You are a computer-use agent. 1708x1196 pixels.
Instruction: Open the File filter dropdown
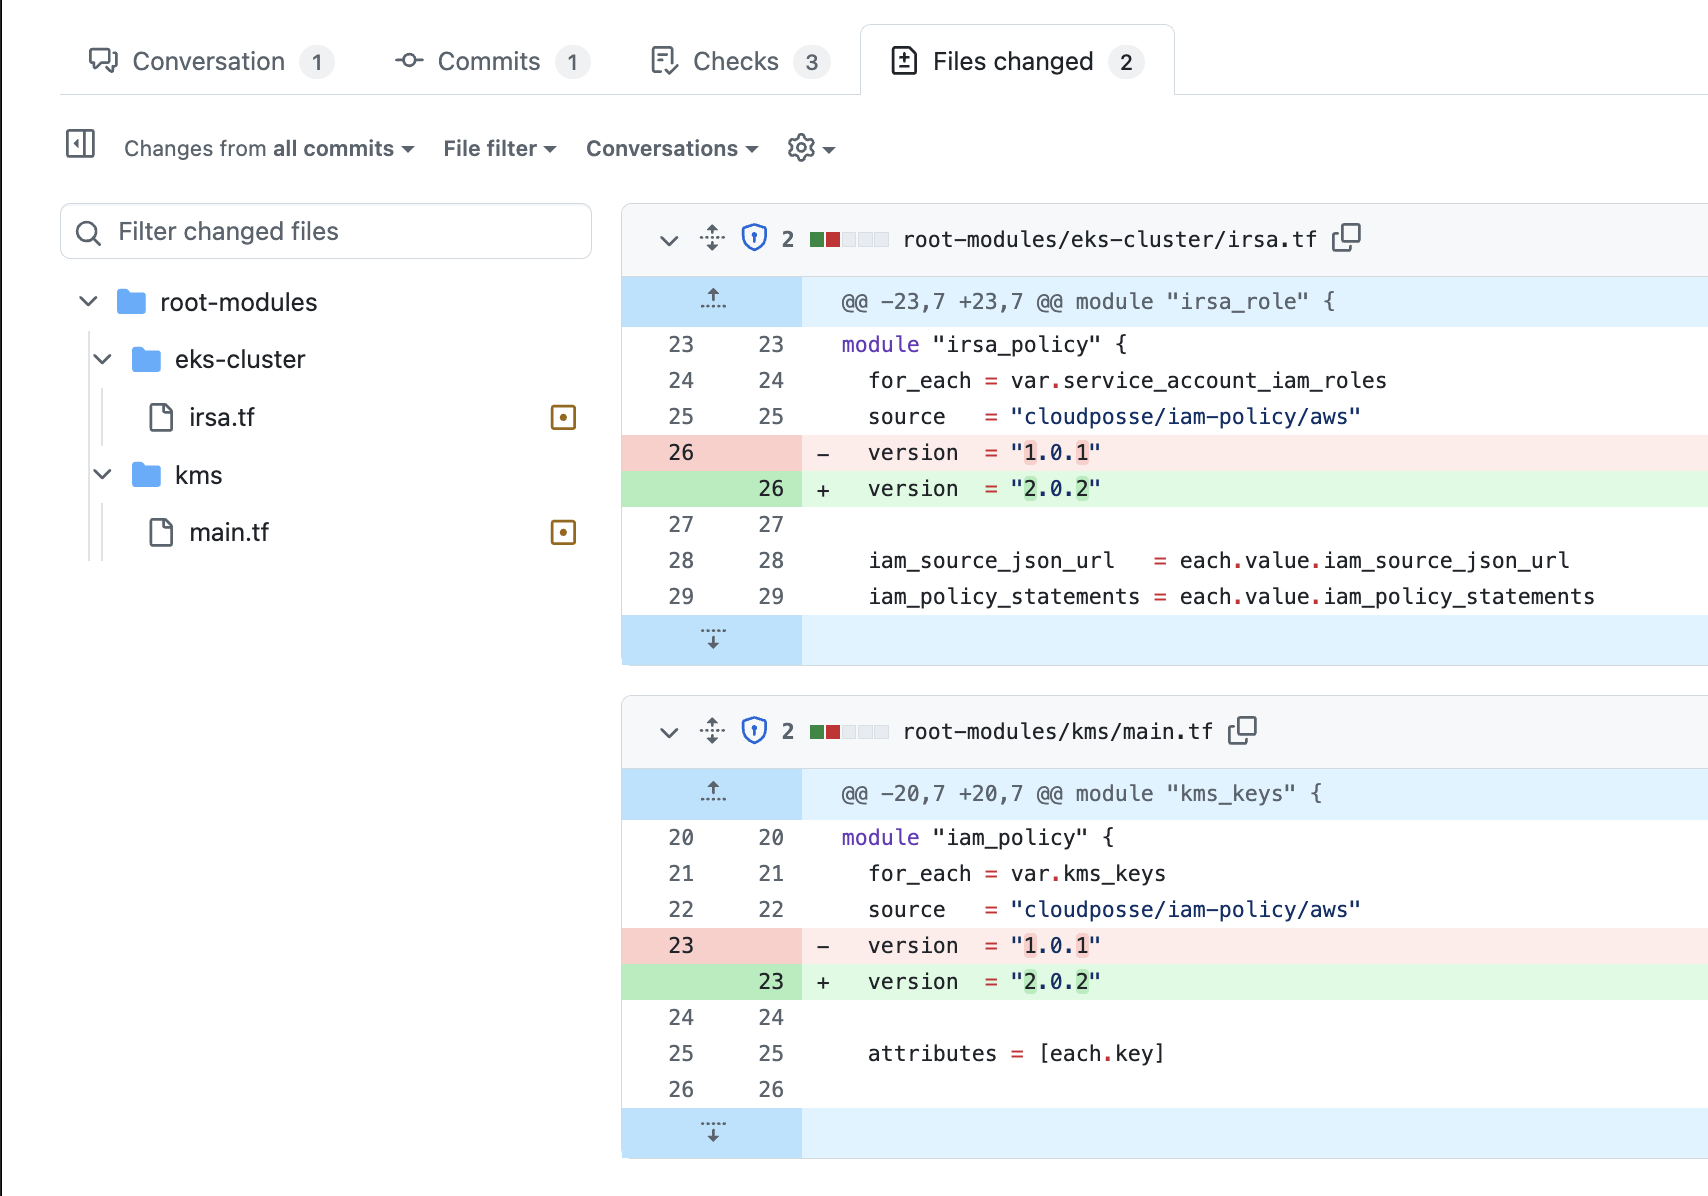498,148
